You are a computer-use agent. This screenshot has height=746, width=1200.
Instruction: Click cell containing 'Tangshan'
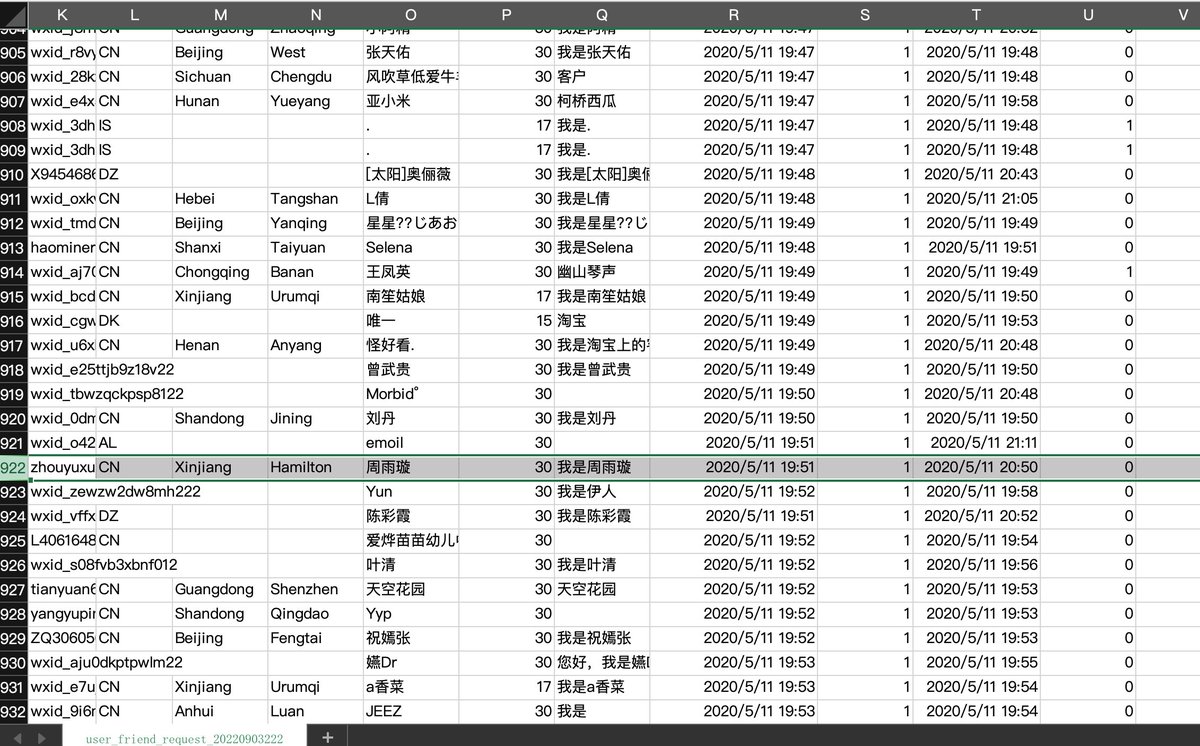(316, 199)
